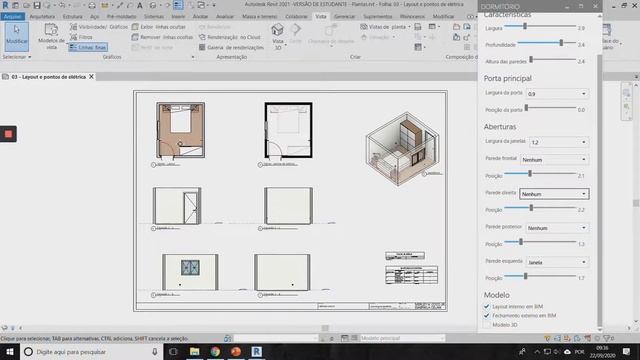Adjust the Largura slider
Image resolution: width=640 pixels, height=360 pixels.
pos(540,27)
